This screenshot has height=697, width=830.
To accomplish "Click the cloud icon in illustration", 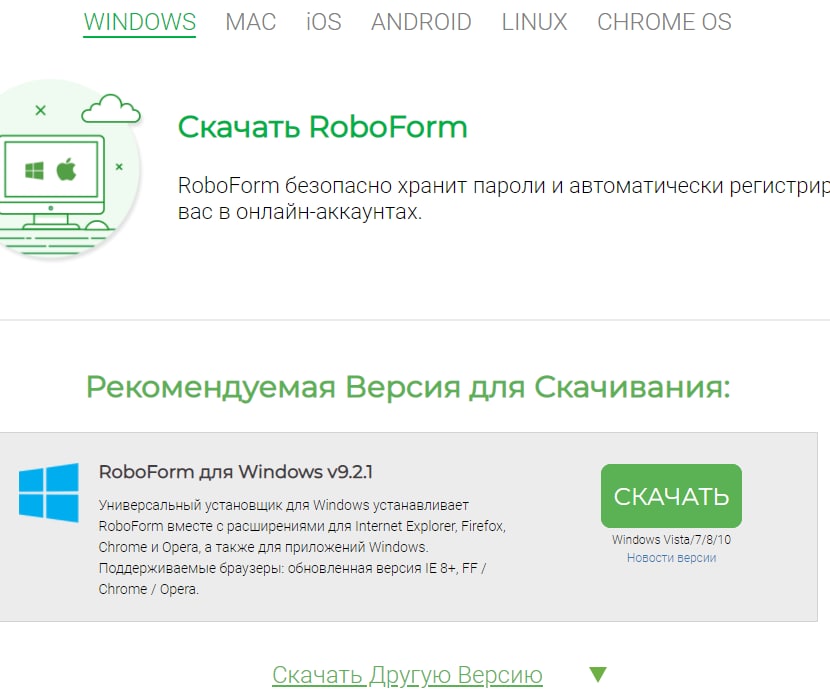I will (111, 108).
